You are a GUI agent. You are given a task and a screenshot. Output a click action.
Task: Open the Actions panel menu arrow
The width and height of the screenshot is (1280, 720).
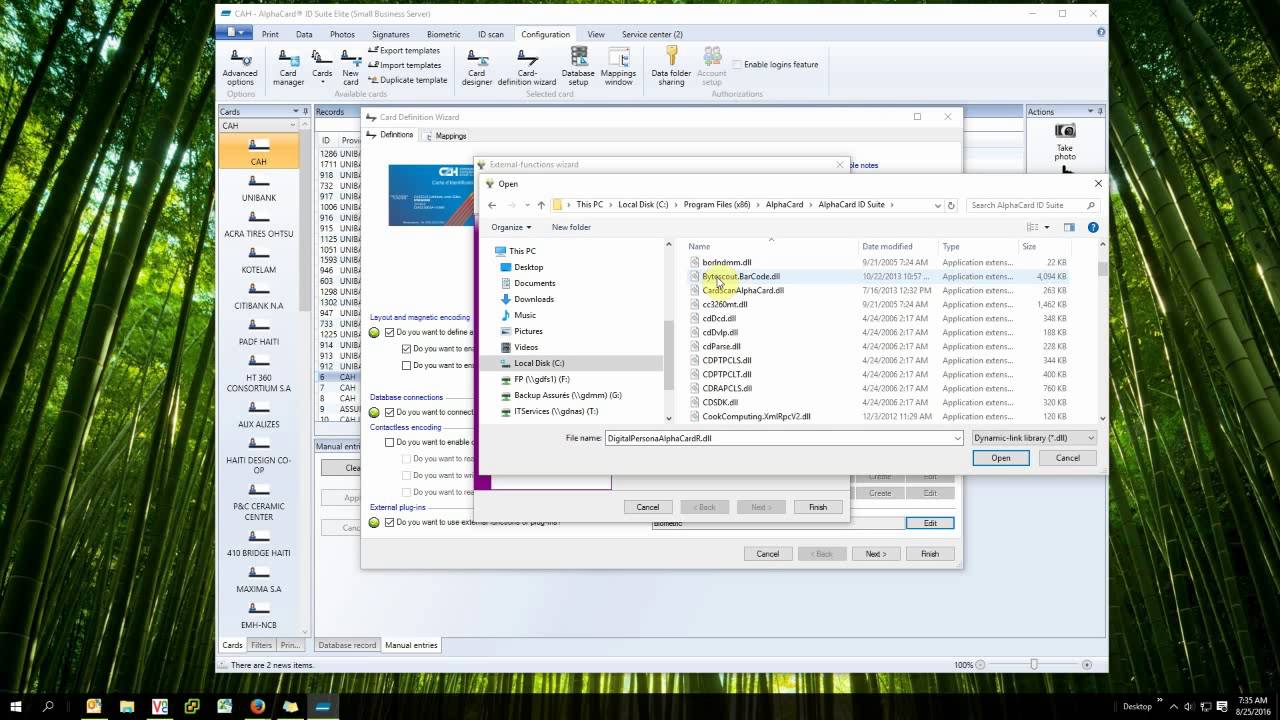point(1089,112)
